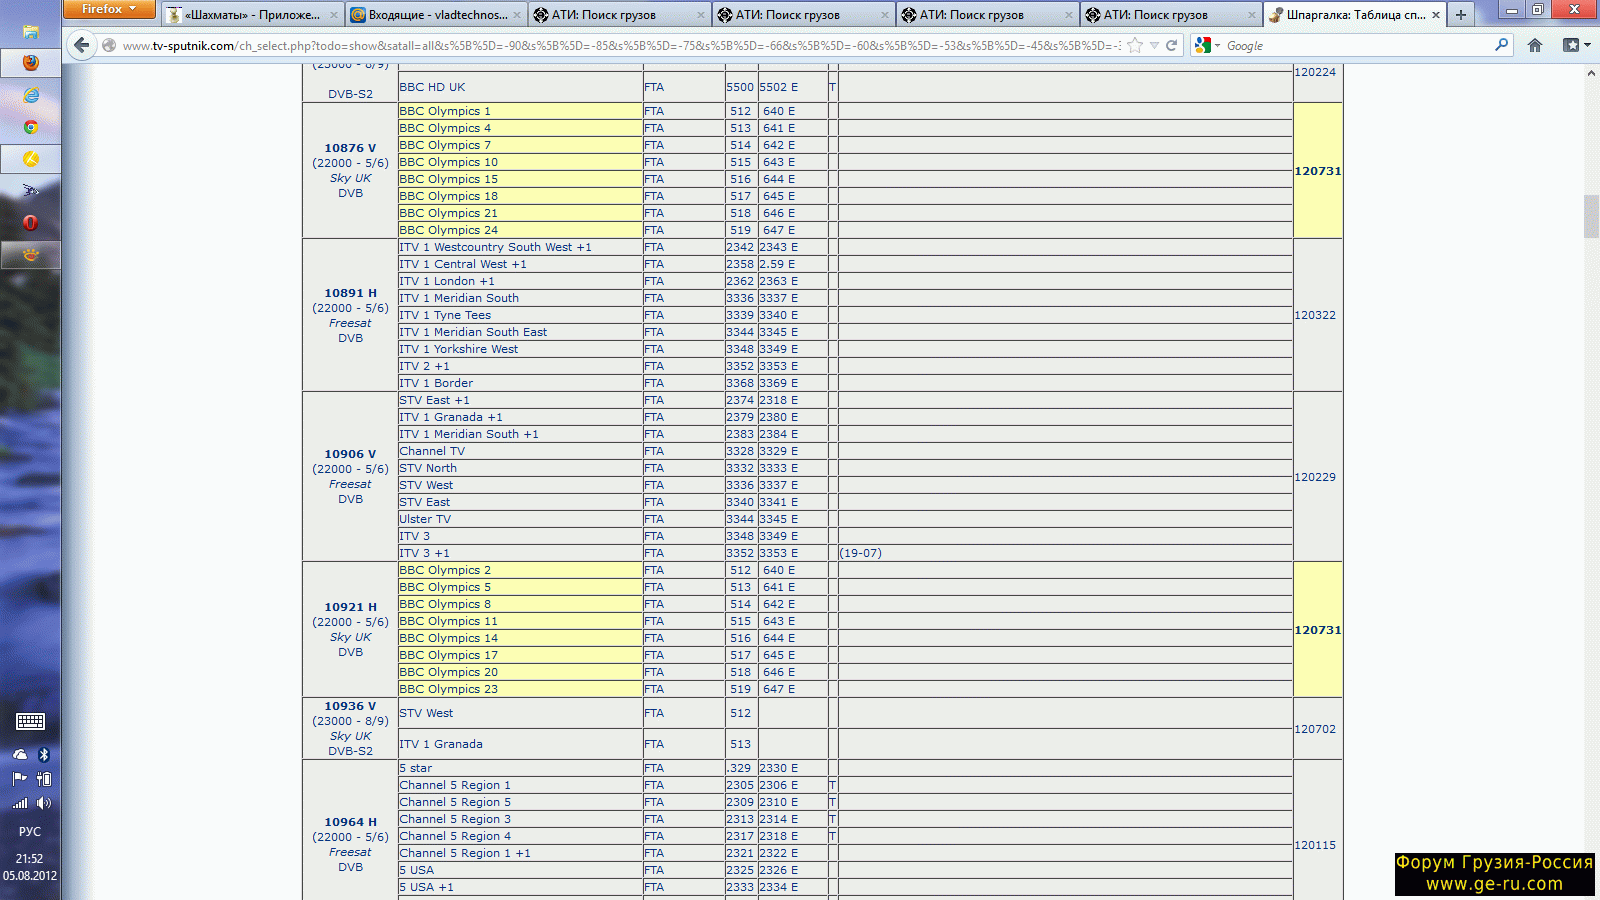Choose search engine via Google icon dropdown
Screen dimensions: 1600x900
[x=1206, y=45]
